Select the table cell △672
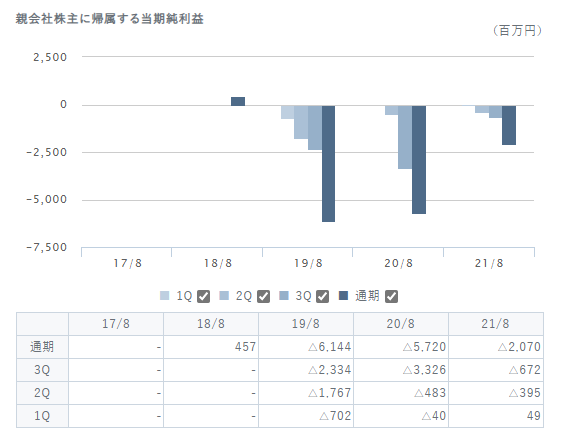 click(x=496, y=370)
